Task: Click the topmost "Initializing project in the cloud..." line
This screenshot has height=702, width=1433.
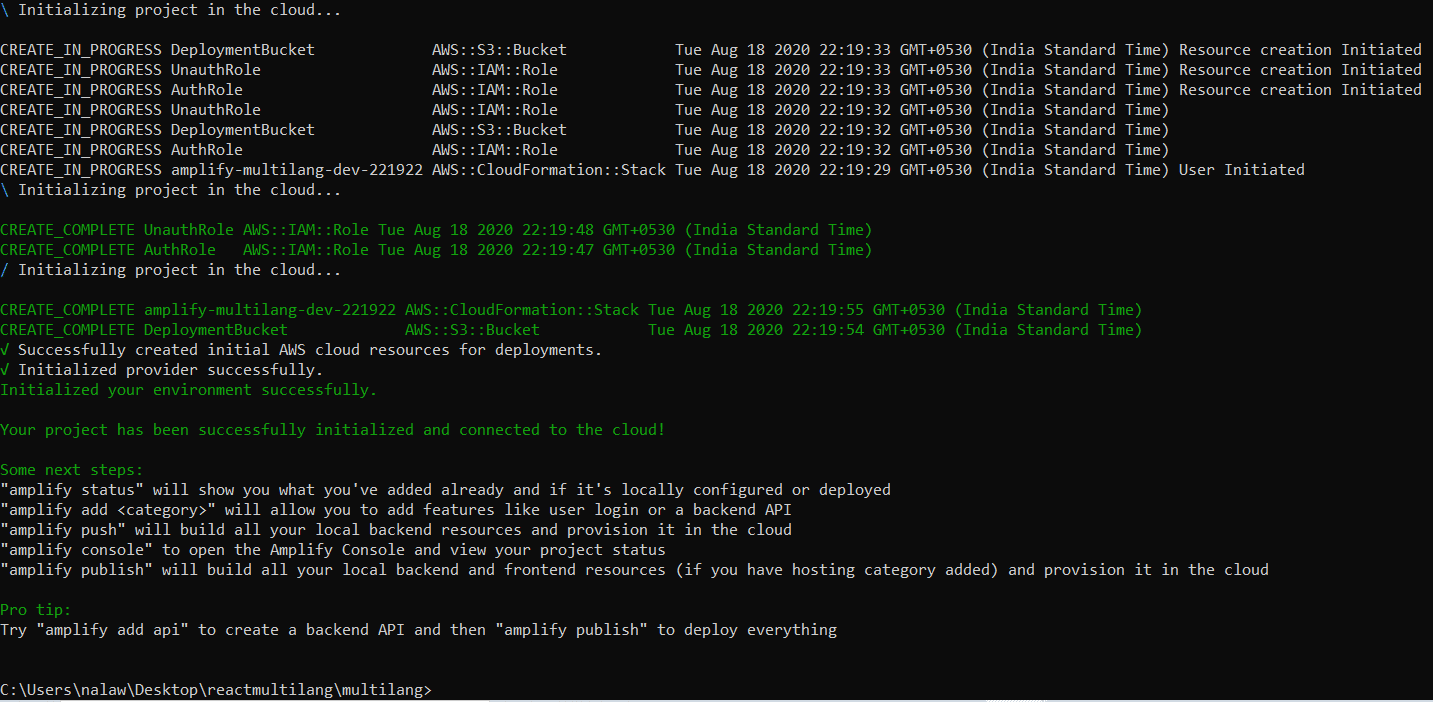Action: [x=179, y=10]
